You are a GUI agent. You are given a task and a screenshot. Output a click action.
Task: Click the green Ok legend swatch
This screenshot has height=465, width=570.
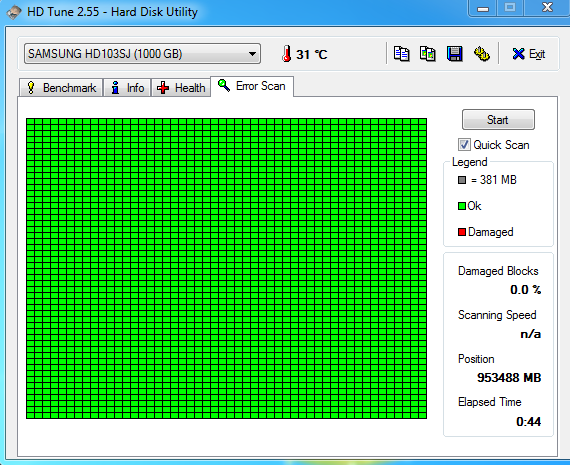point(462,206)
